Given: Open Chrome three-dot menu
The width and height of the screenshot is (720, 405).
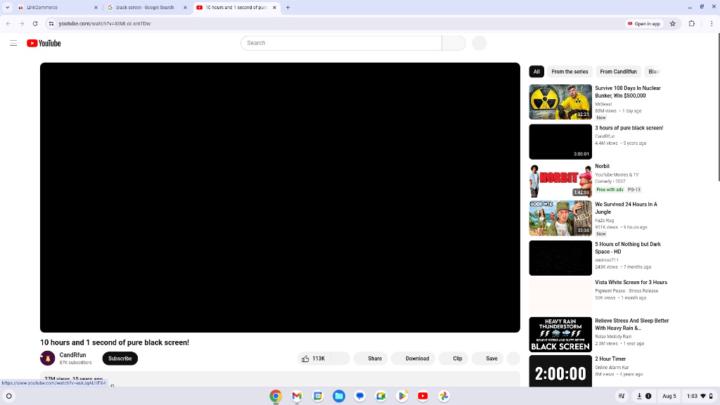Looking at the screenshot, I should (709, 23).
